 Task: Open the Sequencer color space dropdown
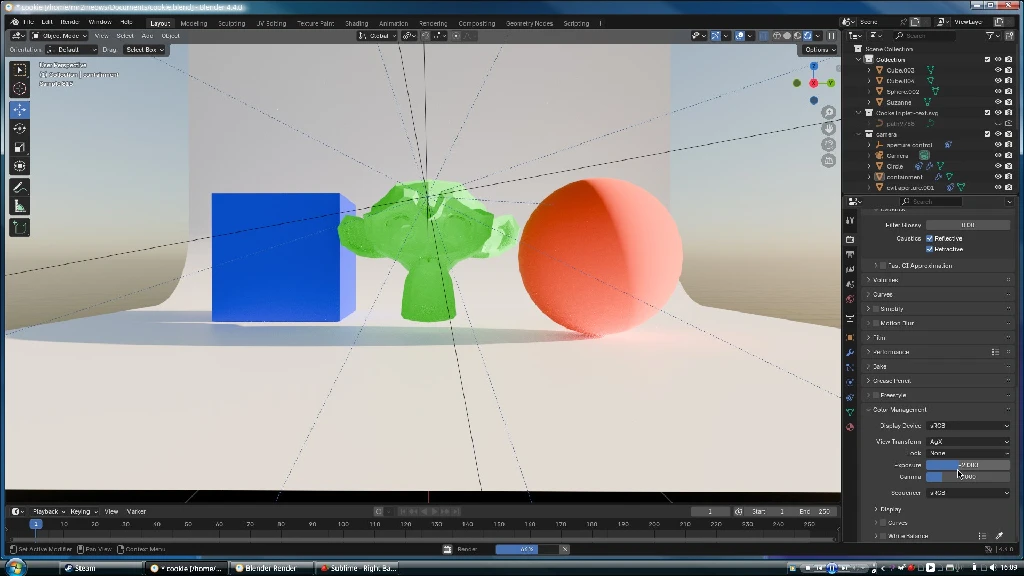tap(968, 493)
